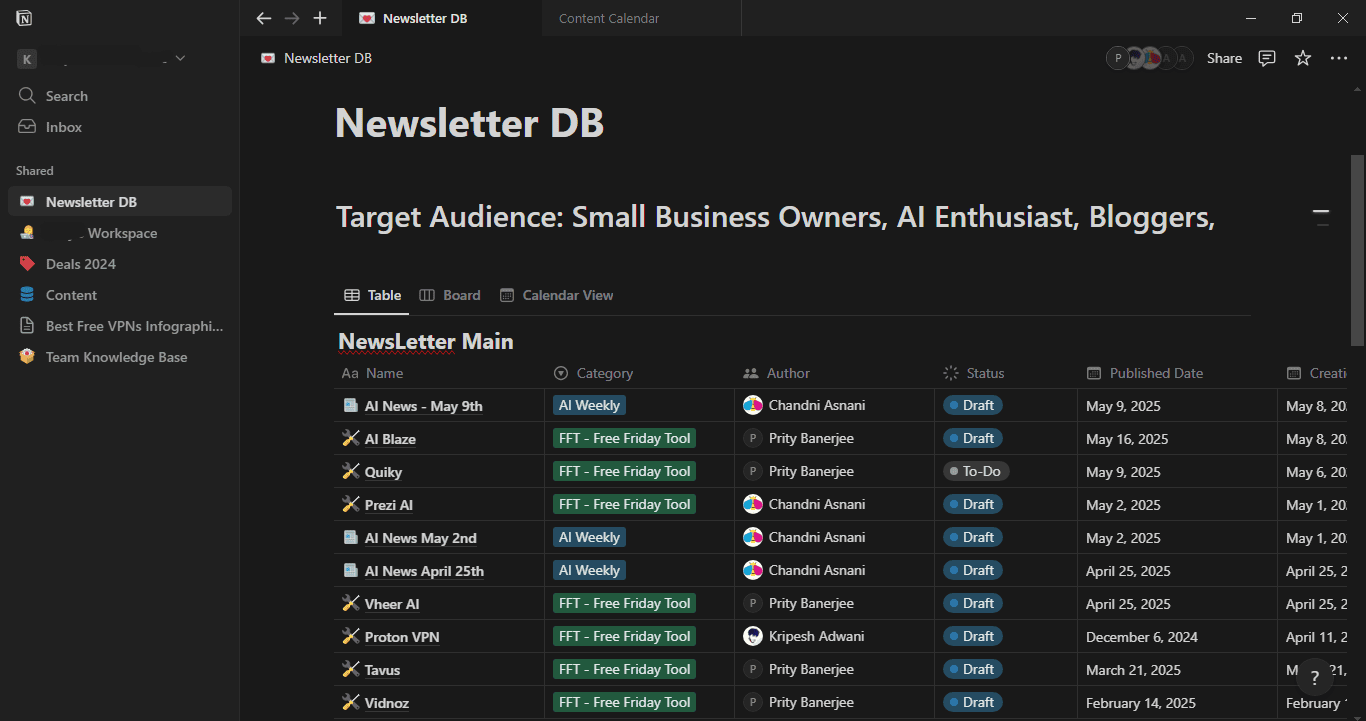Open the three-dot page options menu
Viewport: 1366px width, 721px height.
[x=1339, y=58]
